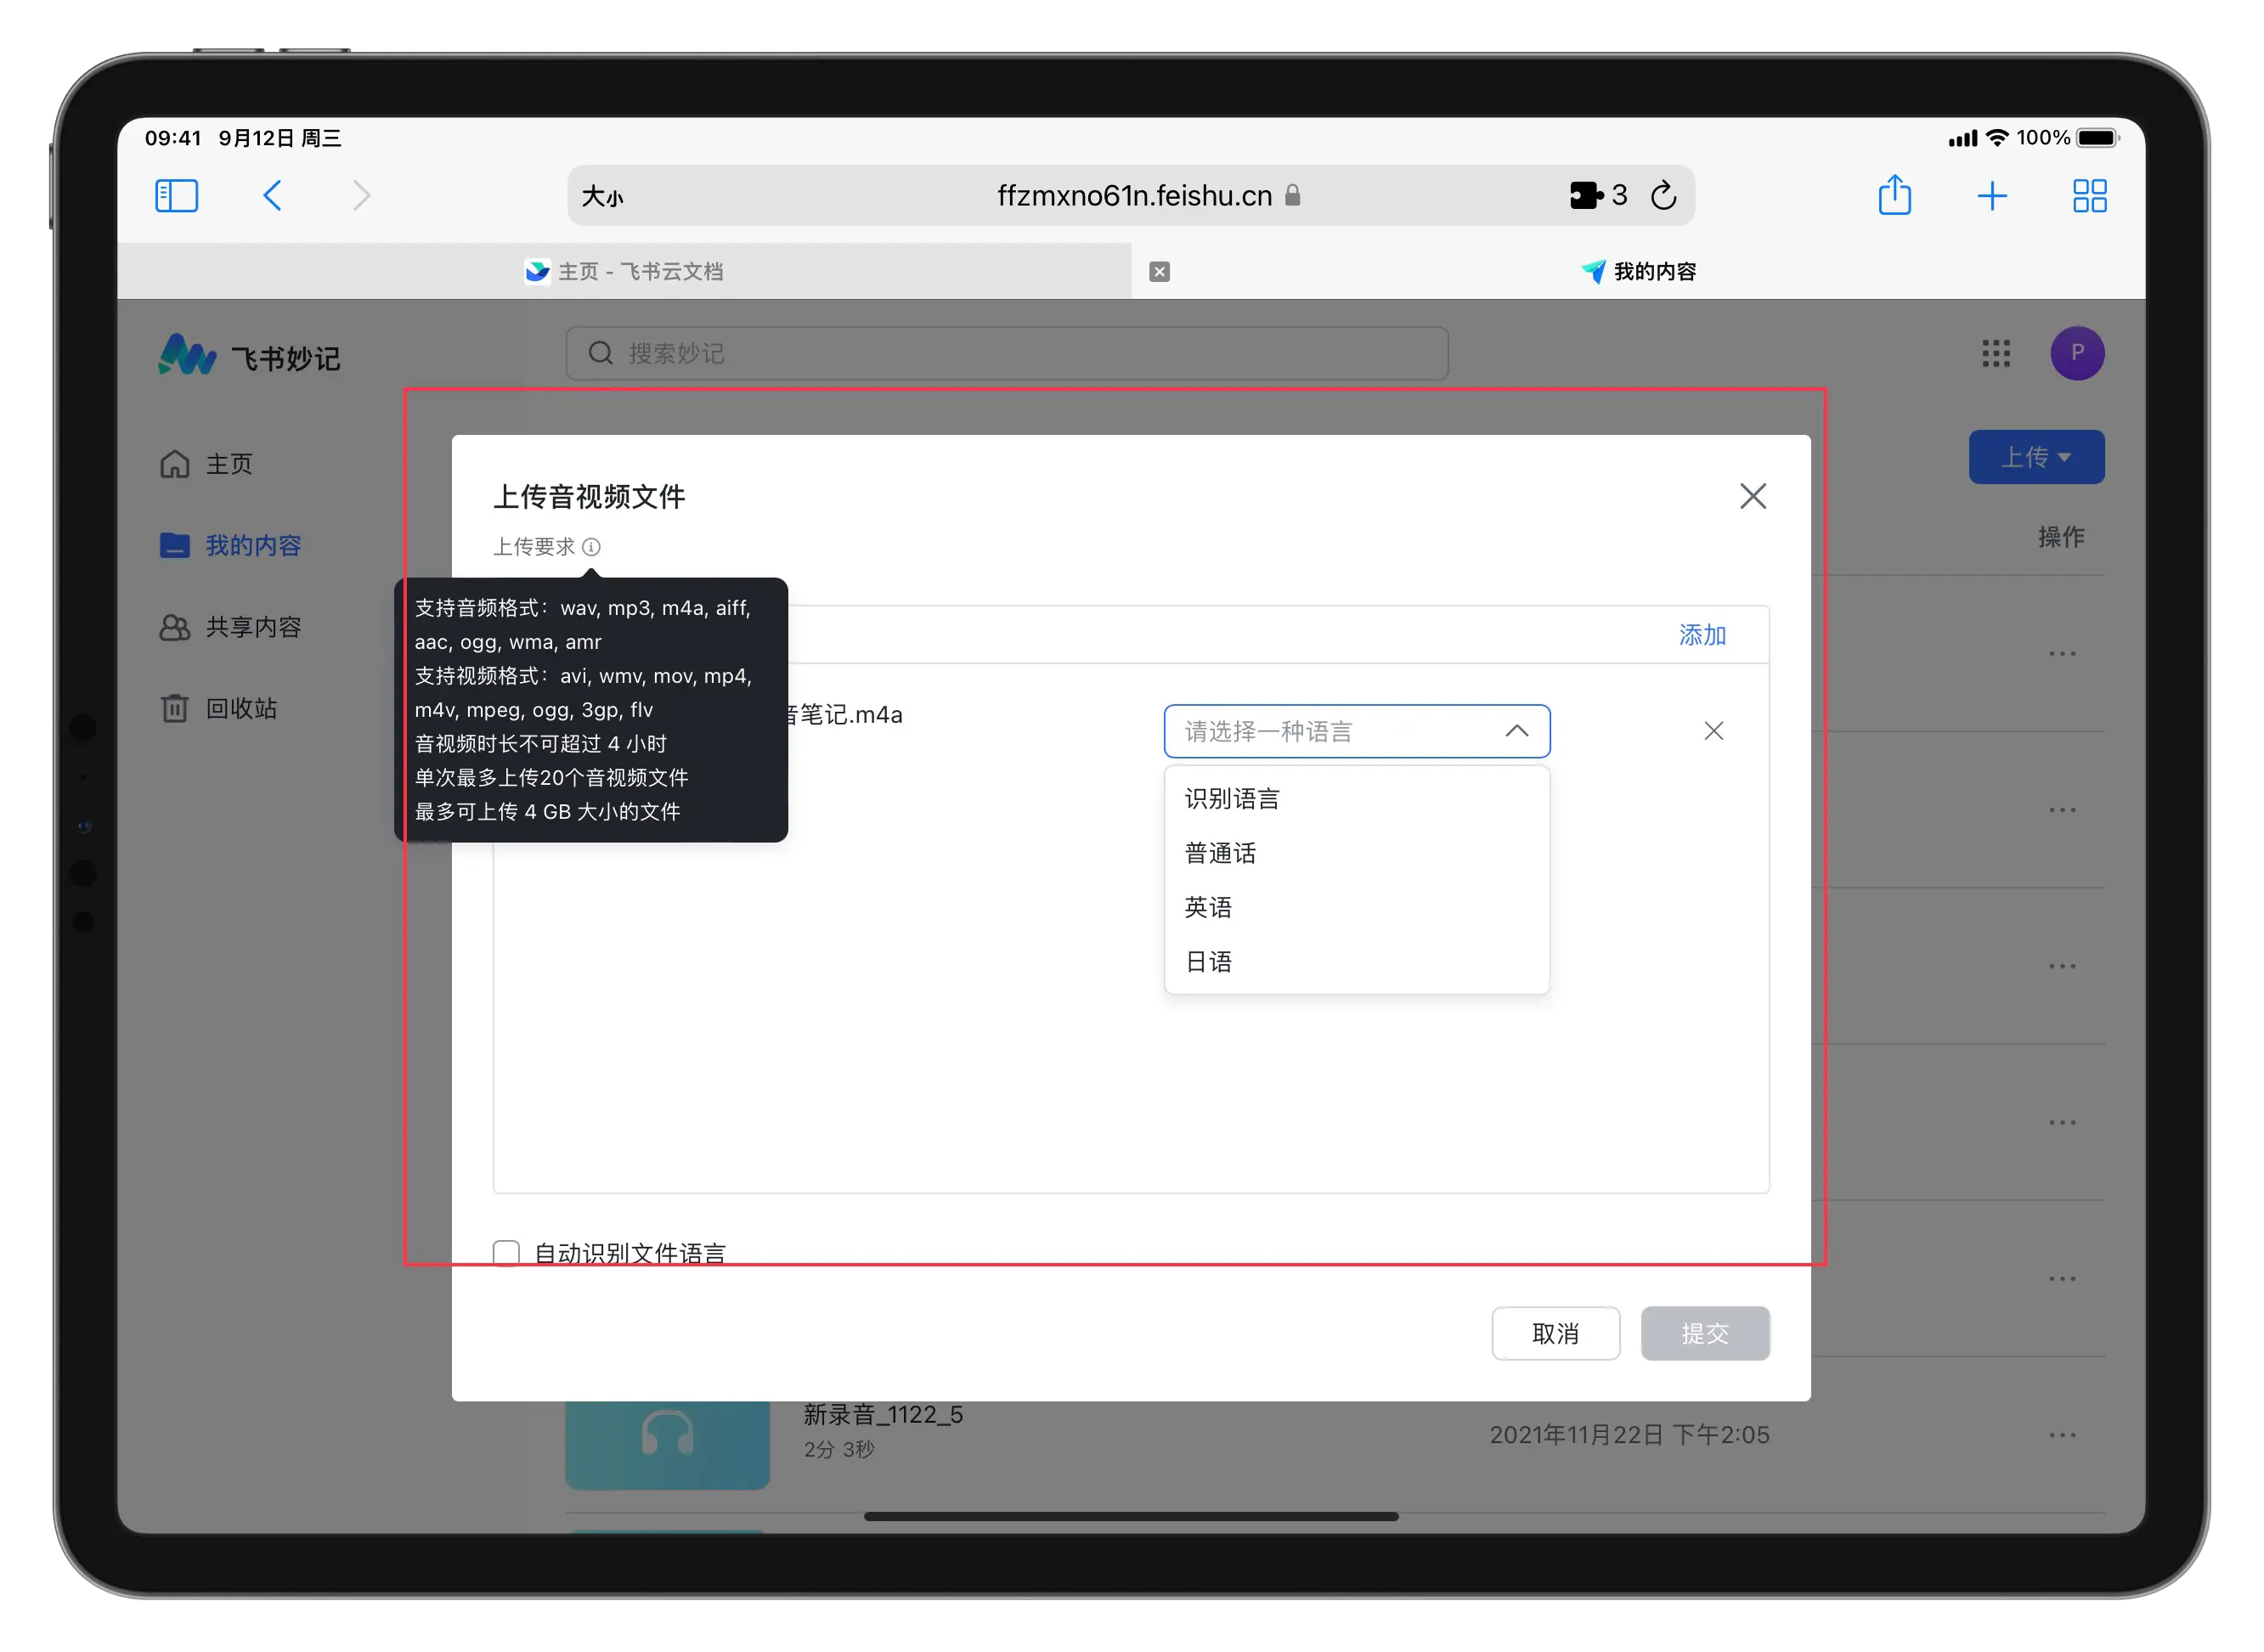Close the 我的内容 browser tab
Viewport: 2264px width, 1652px height.
(1160, 272)
